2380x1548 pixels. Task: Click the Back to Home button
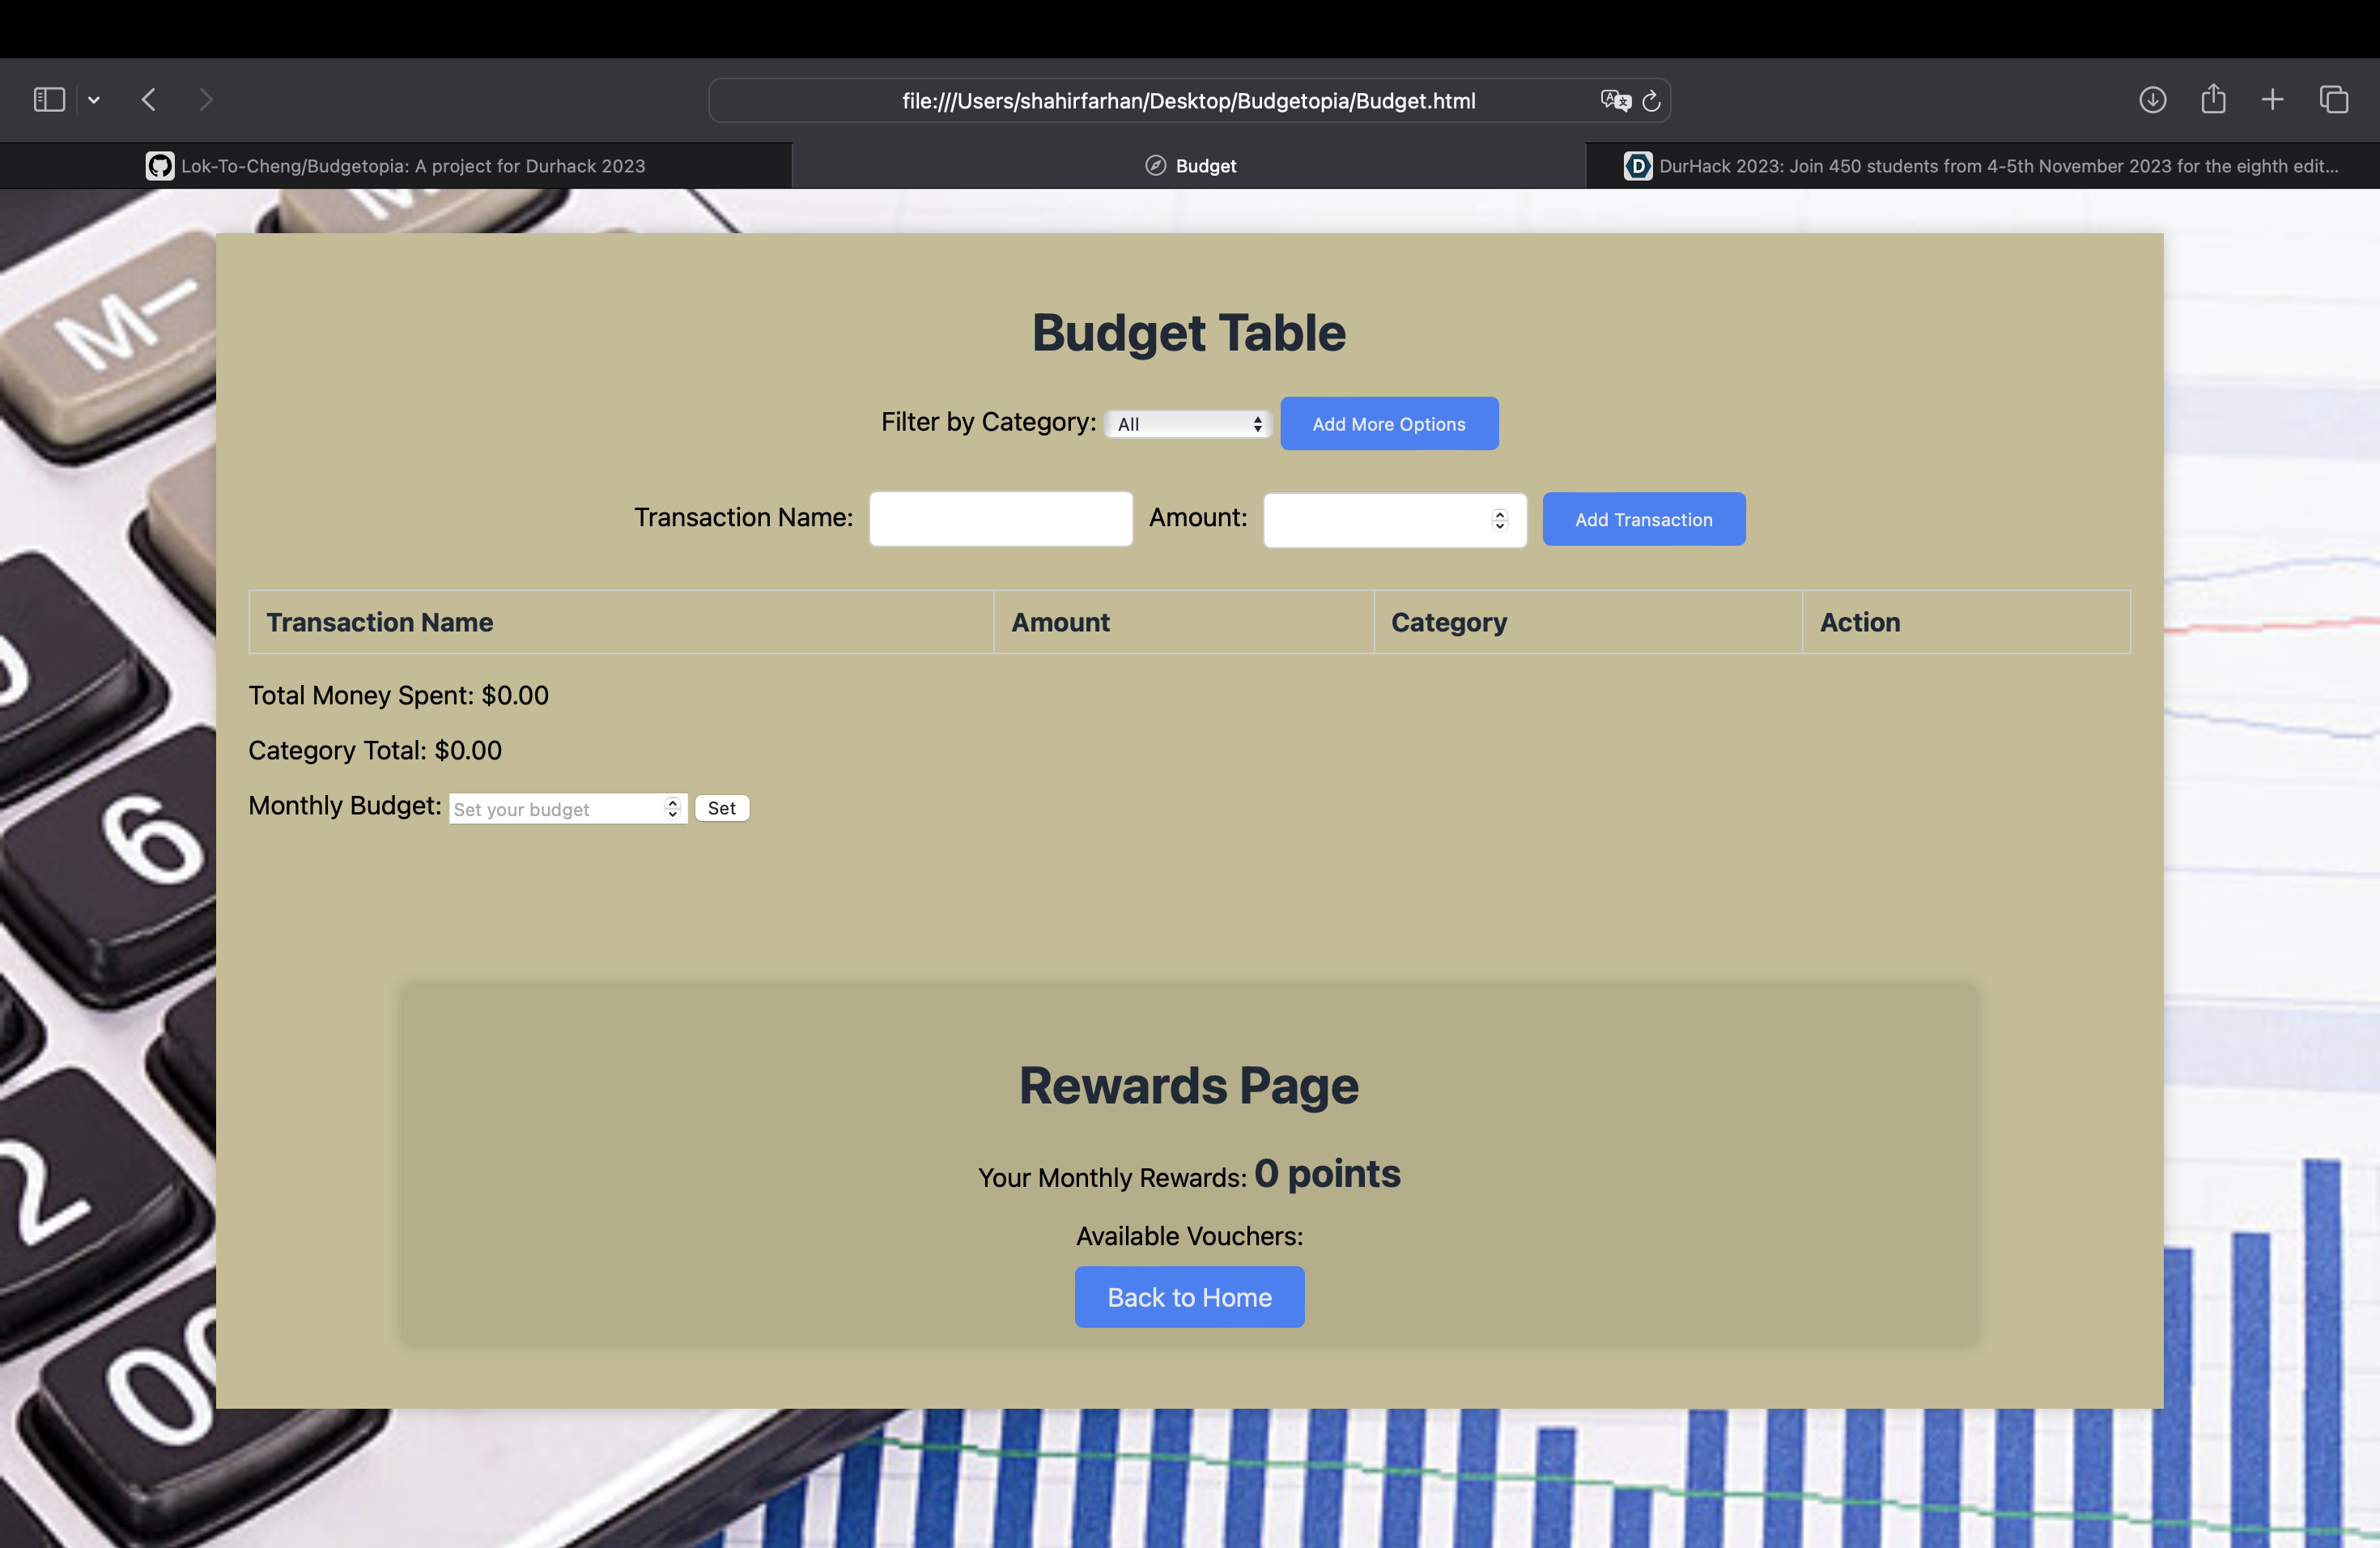click(x=1189, y=1297)
